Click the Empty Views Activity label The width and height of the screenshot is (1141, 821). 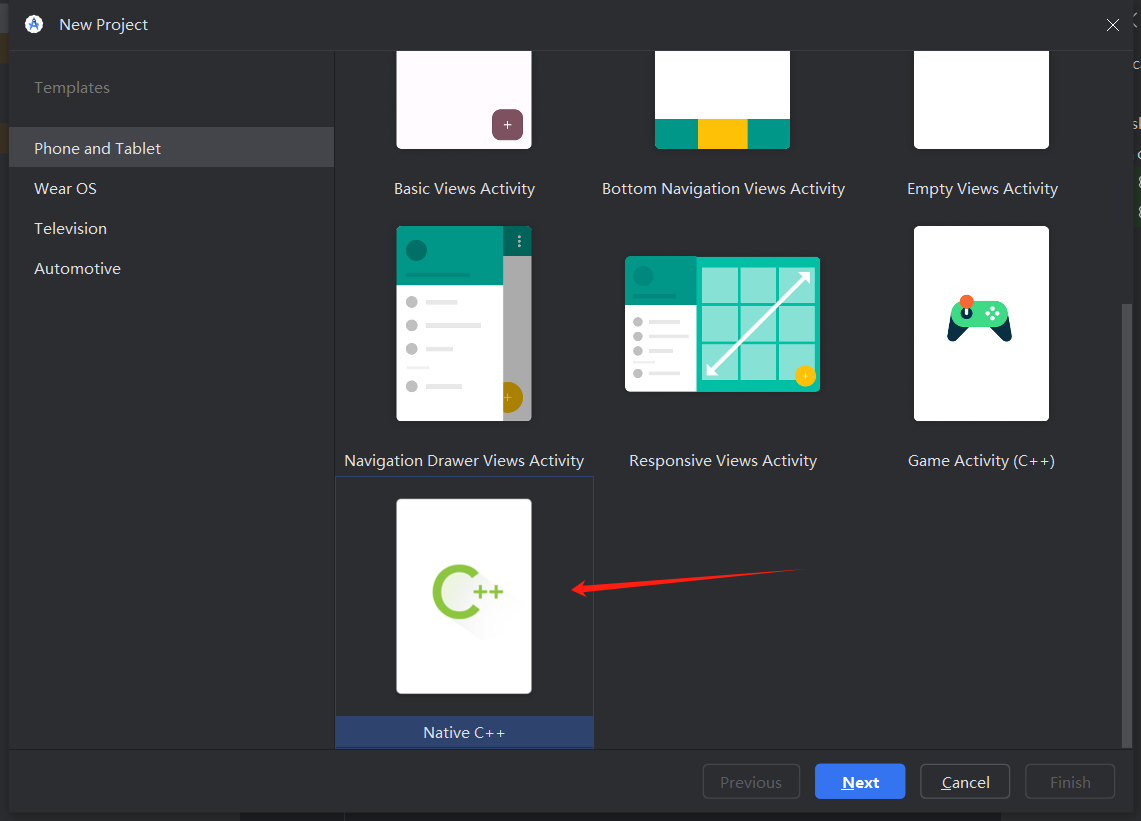pos(982,189)
